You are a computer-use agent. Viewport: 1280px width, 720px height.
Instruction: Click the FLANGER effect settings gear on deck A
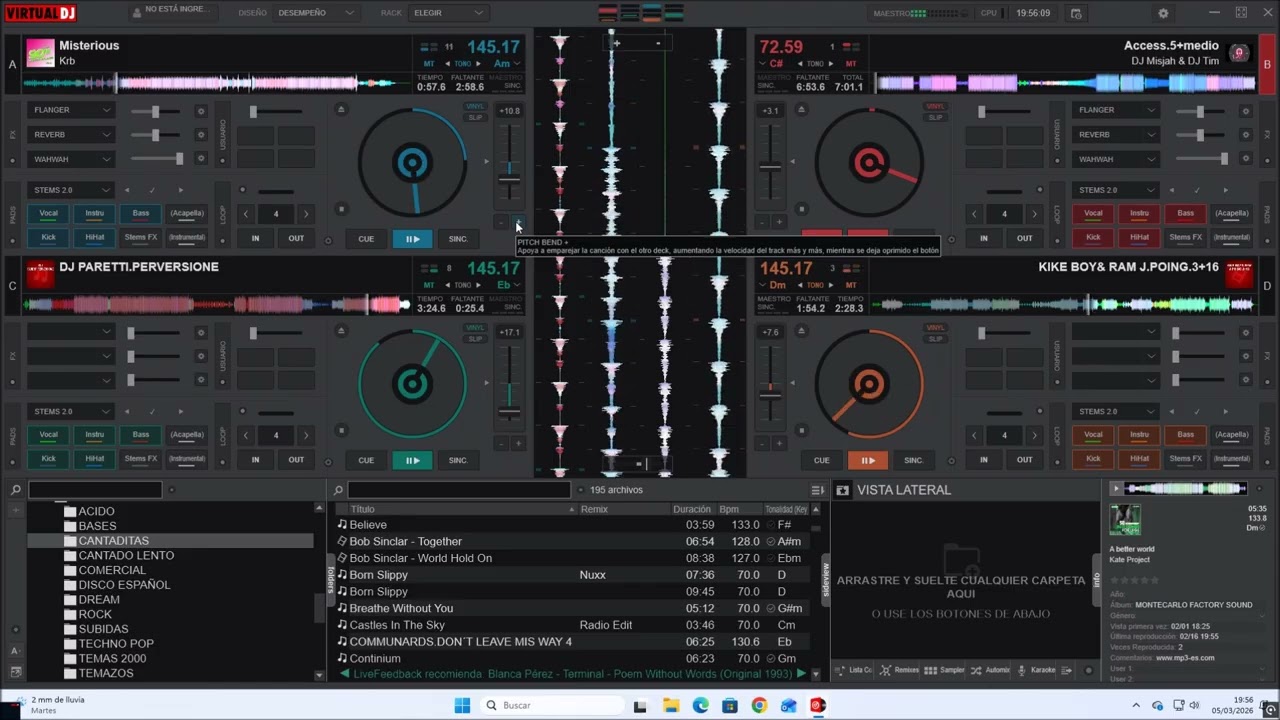click(201, 111)
